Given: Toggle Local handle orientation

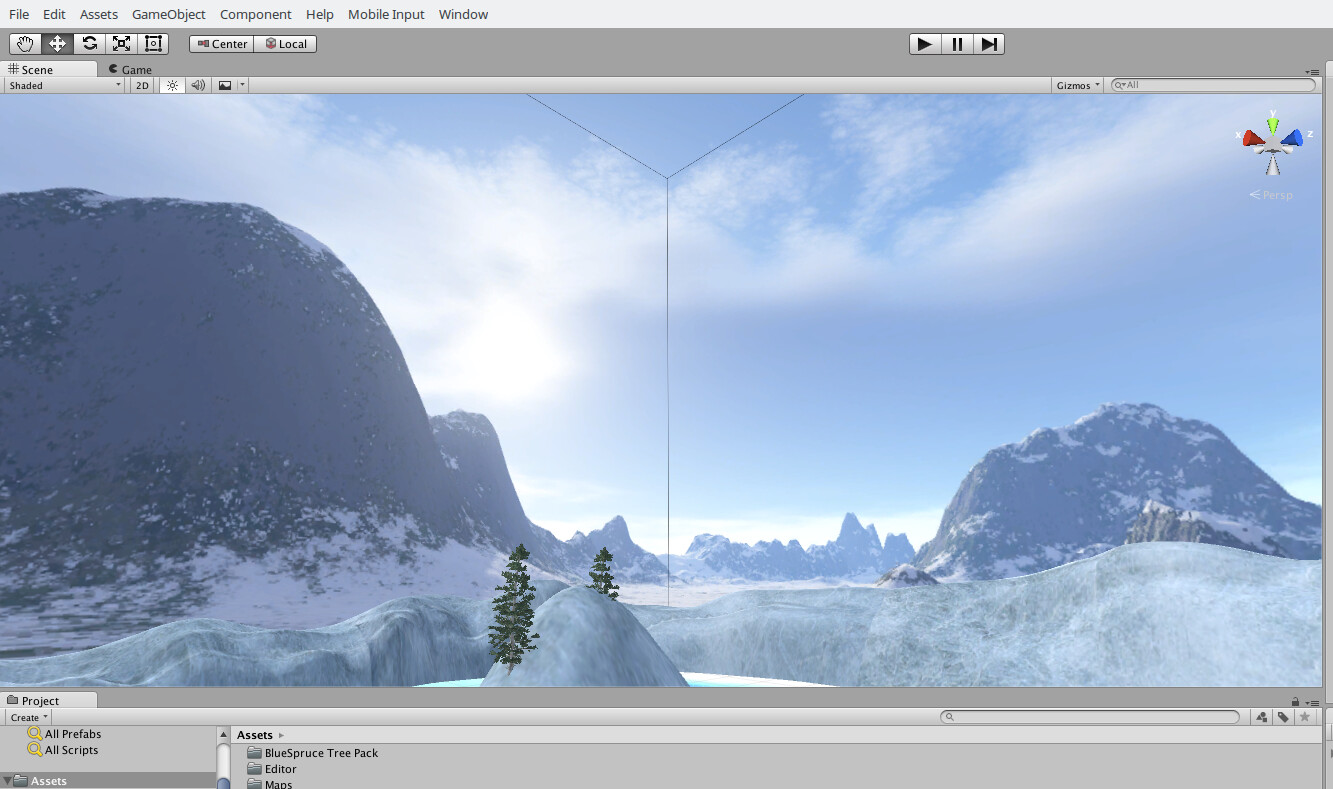Looking at the screenshot, I should 286,43.
